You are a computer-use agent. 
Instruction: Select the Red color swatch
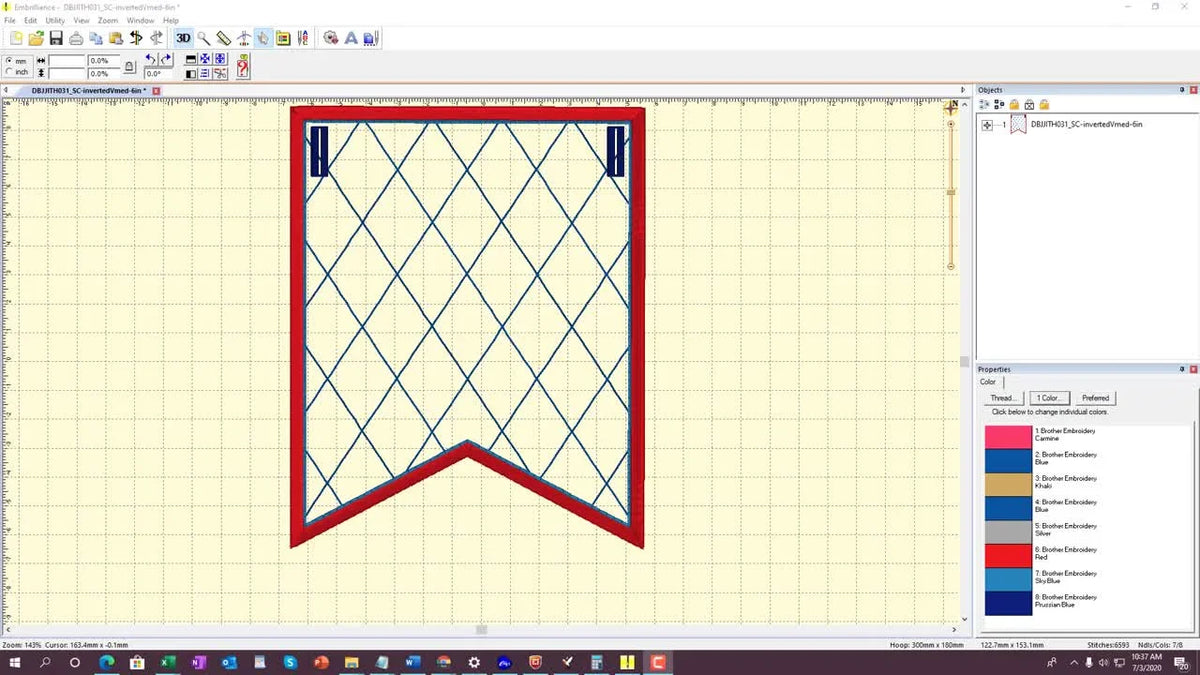(1008, 555)
